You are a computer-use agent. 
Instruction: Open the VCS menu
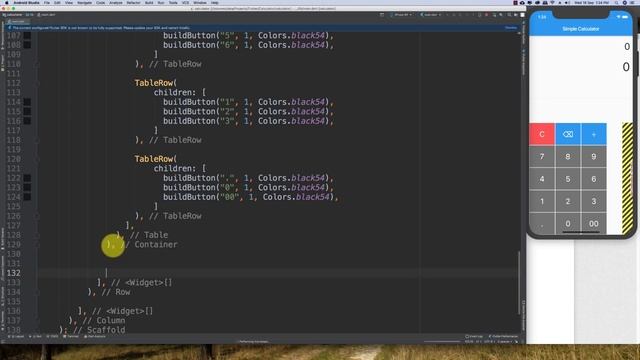coord(185,2)
